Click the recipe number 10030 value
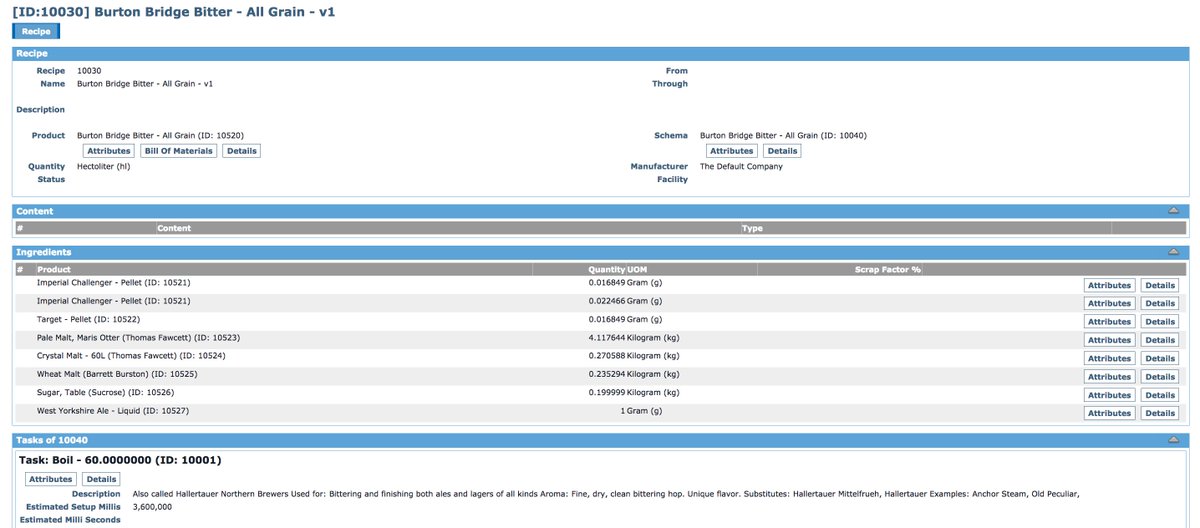 pos(89,71)
